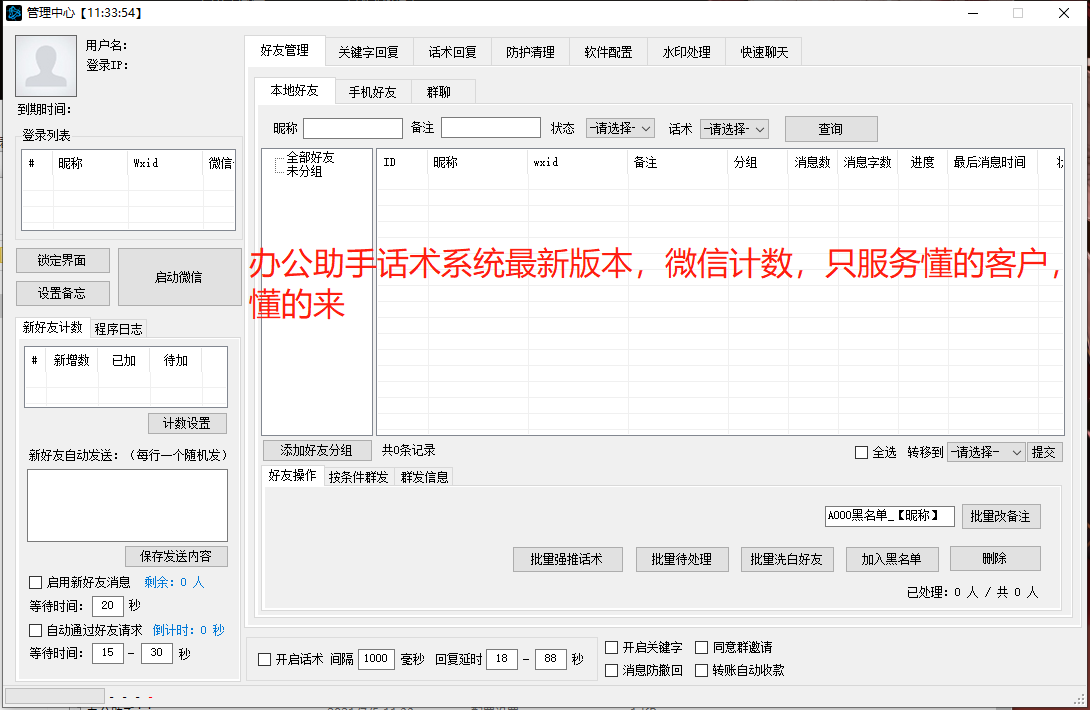Open the 话术 dropdown

(x=734, y=129)
